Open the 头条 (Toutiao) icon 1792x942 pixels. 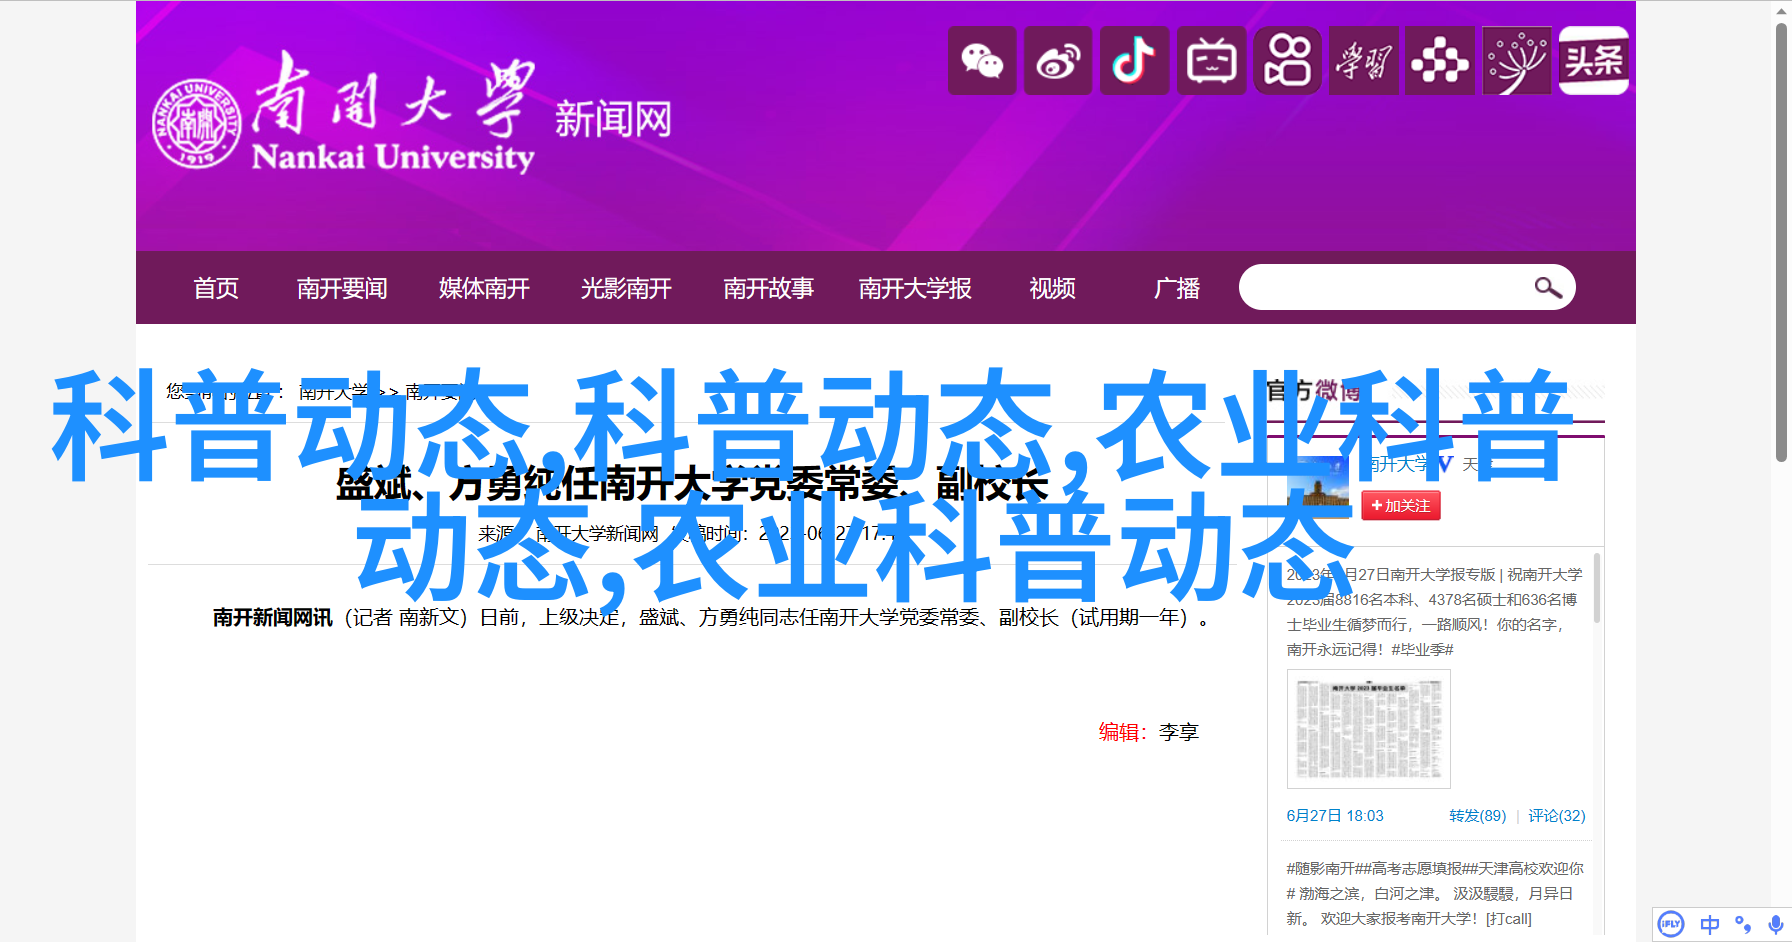(x=1594, y=61)
